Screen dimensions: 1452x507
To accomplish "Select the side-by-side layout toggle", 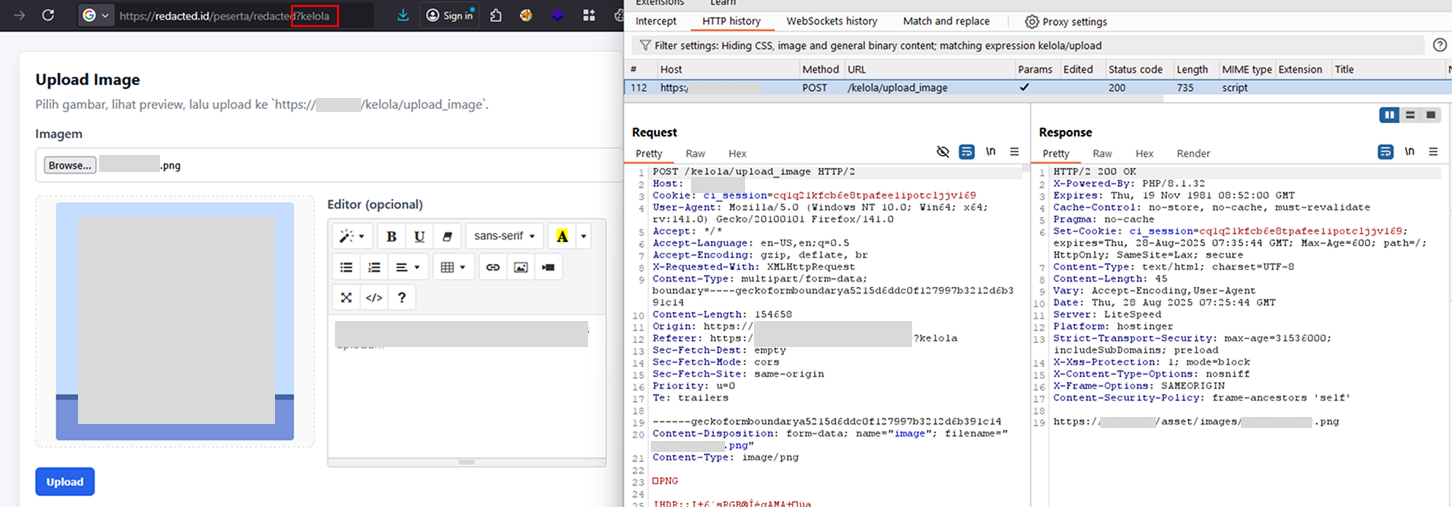I will point(1389,115).
